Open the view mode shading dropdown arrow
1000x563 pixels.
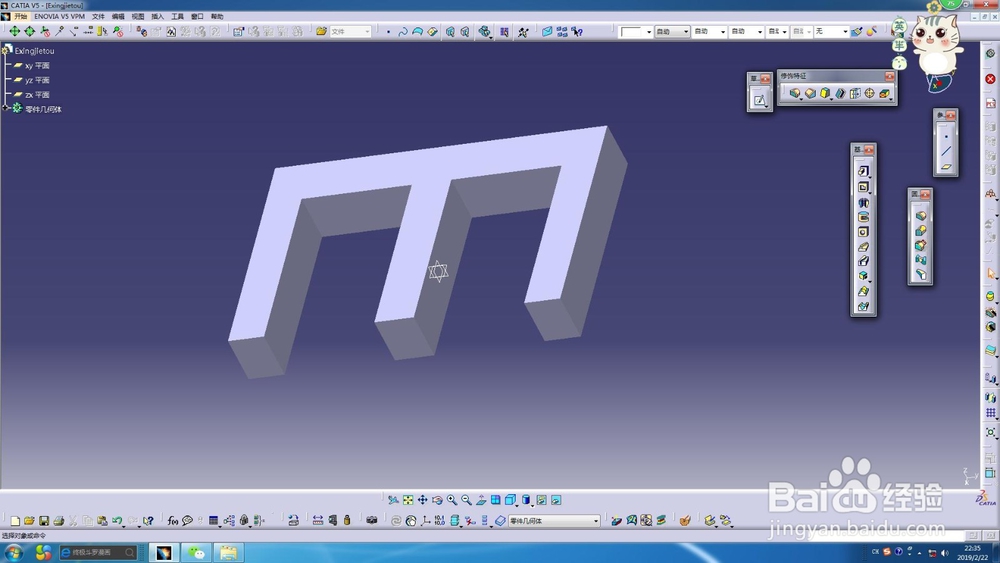[x=533, y=504]
